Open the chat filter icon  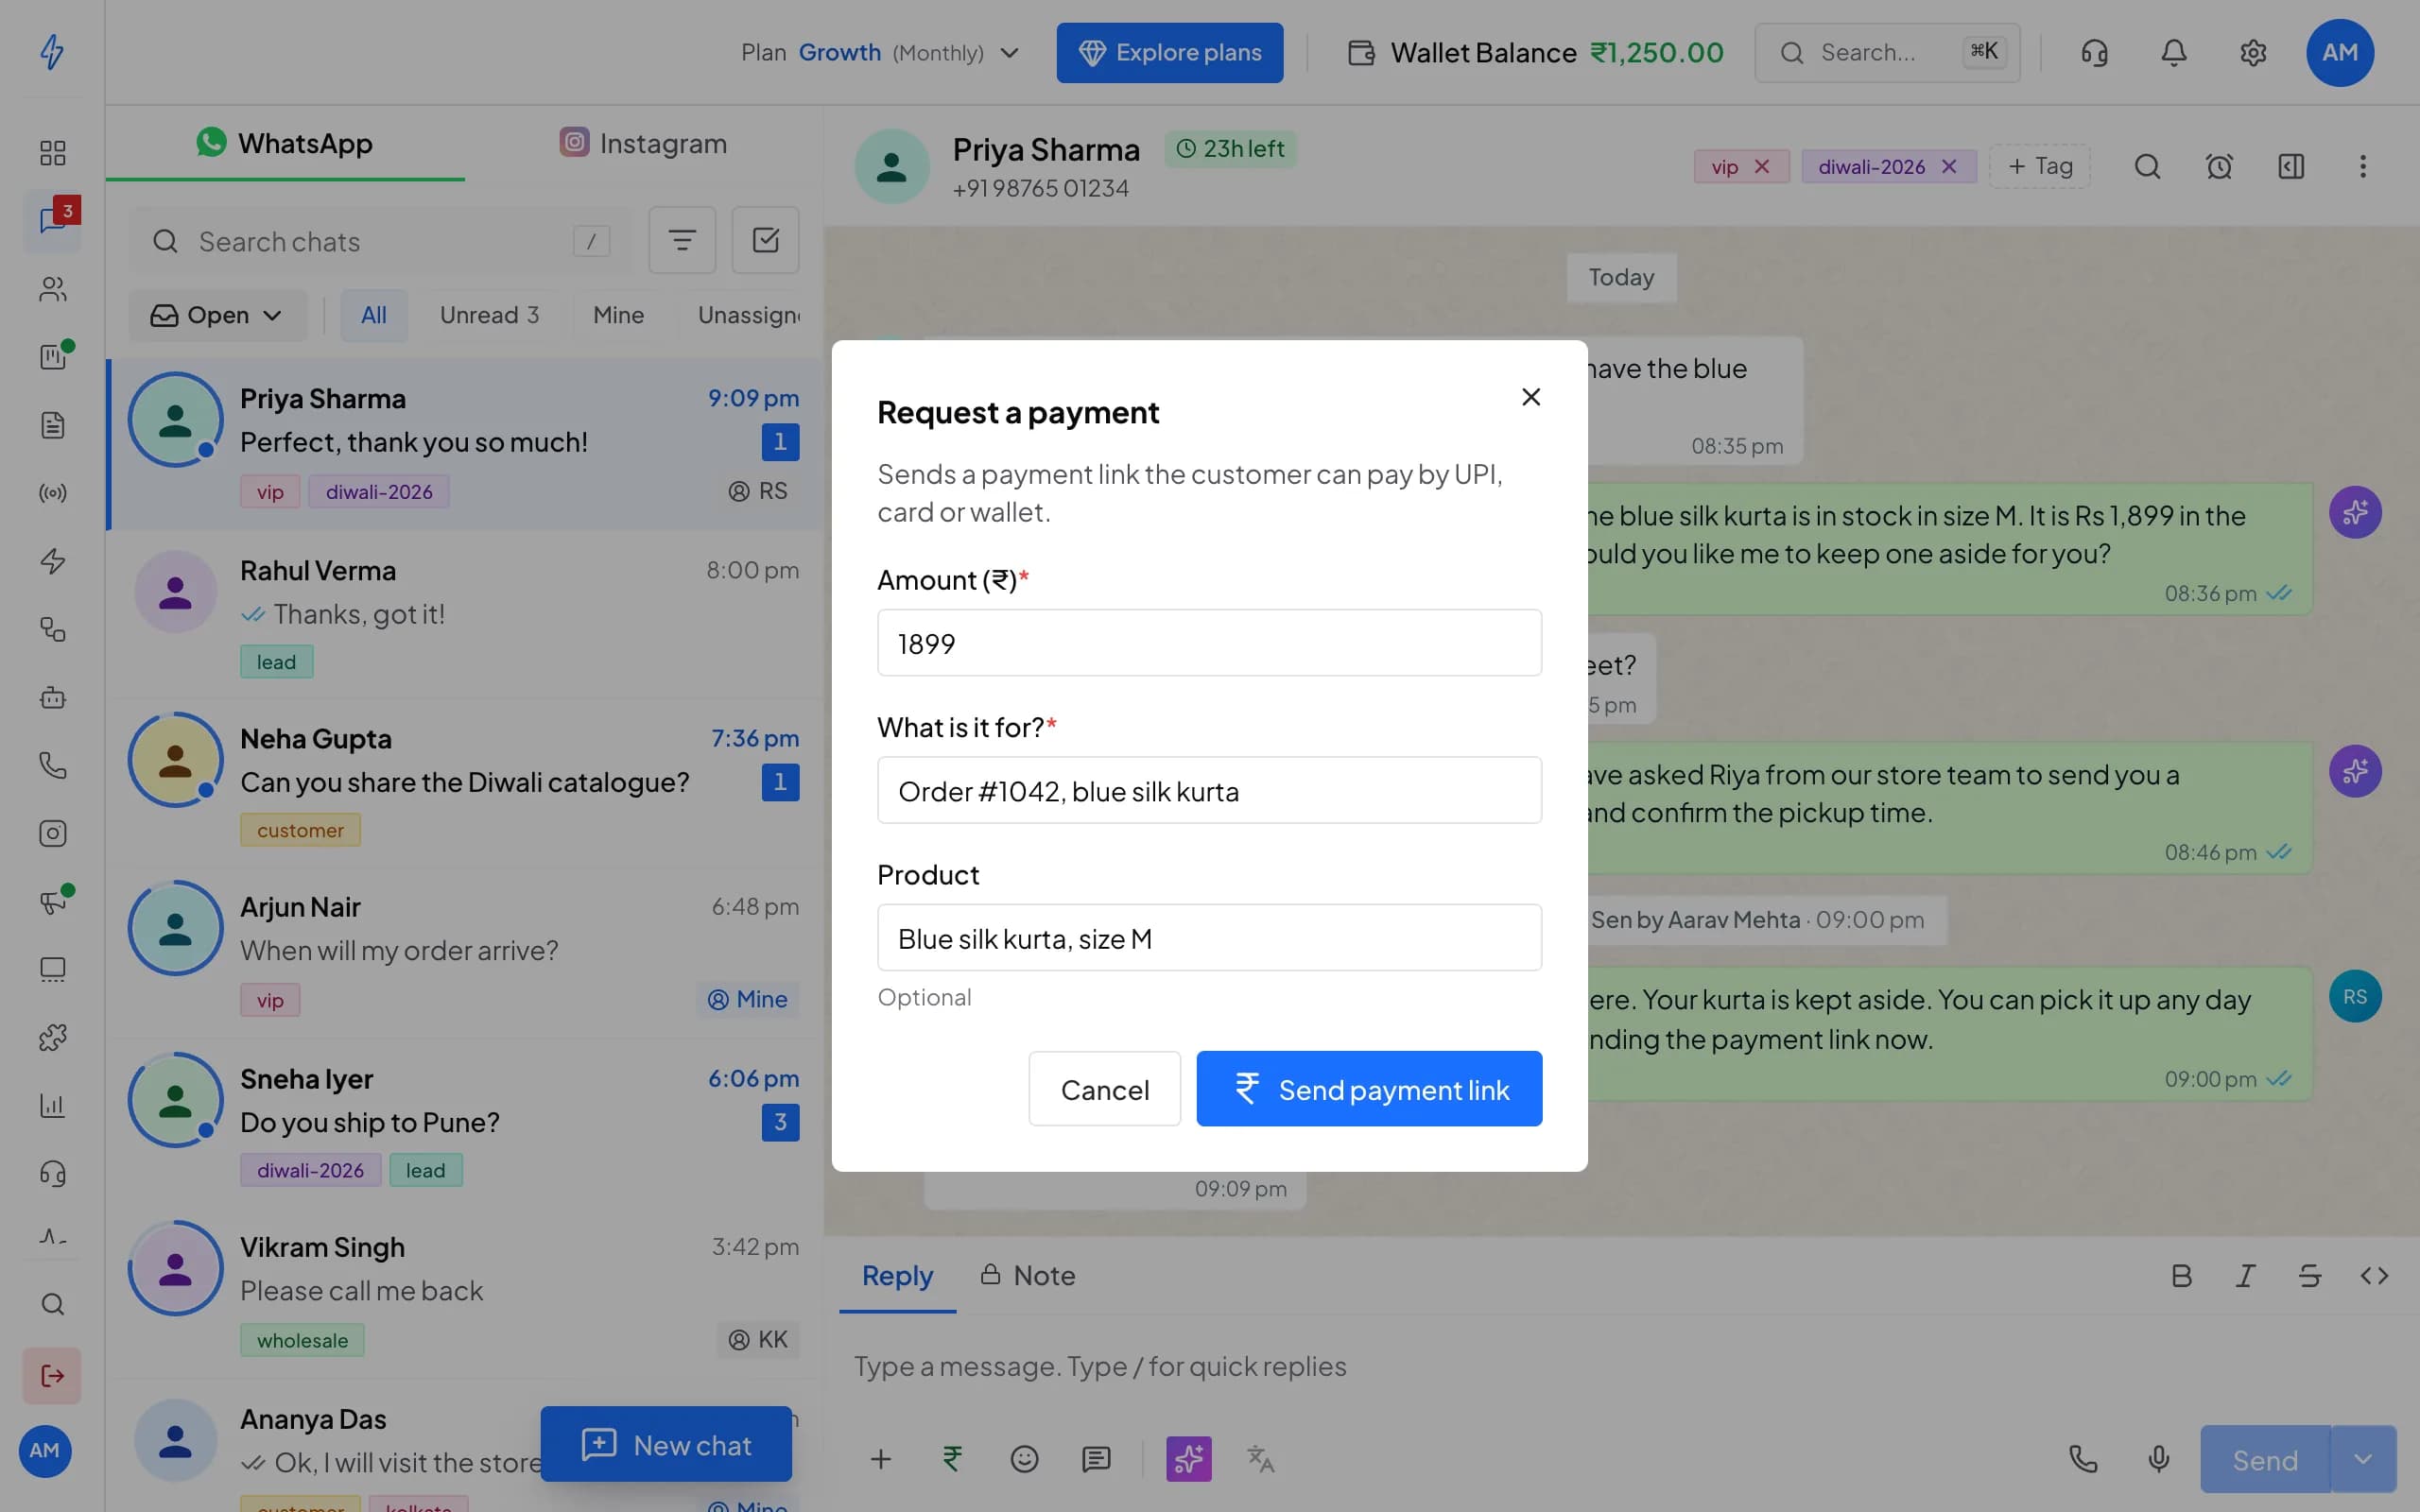(x=682, y=240)
